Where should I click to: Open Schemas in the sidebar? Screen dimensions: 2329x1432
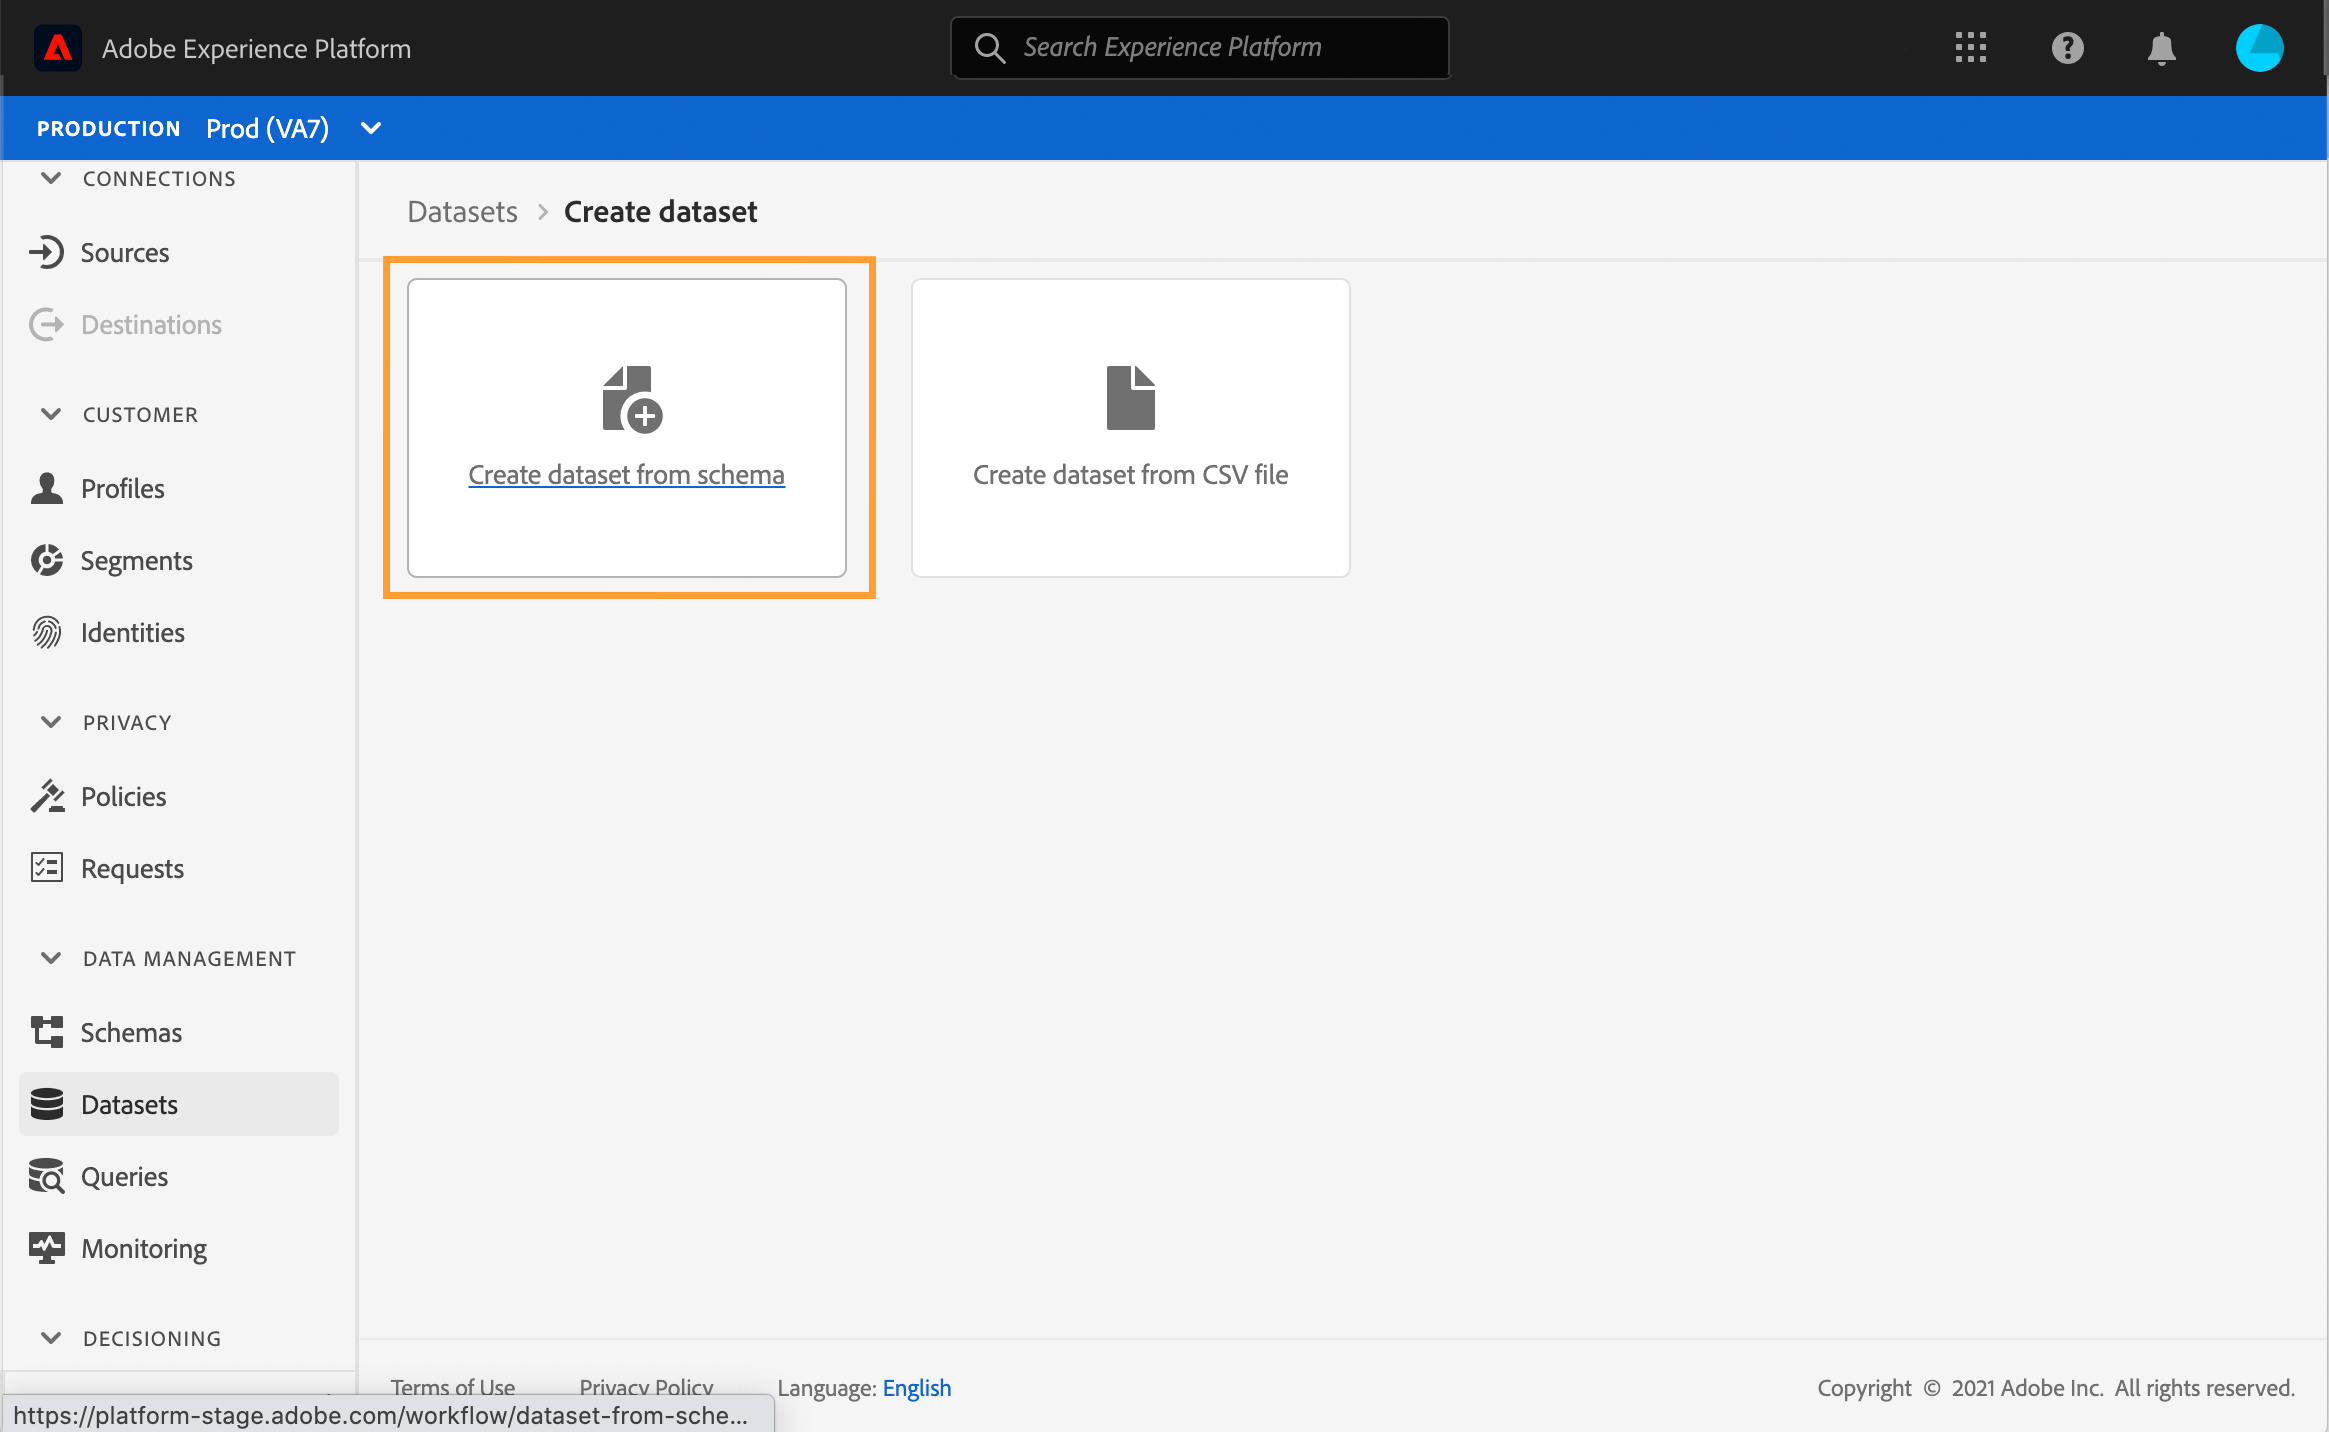click(131, 1032)
